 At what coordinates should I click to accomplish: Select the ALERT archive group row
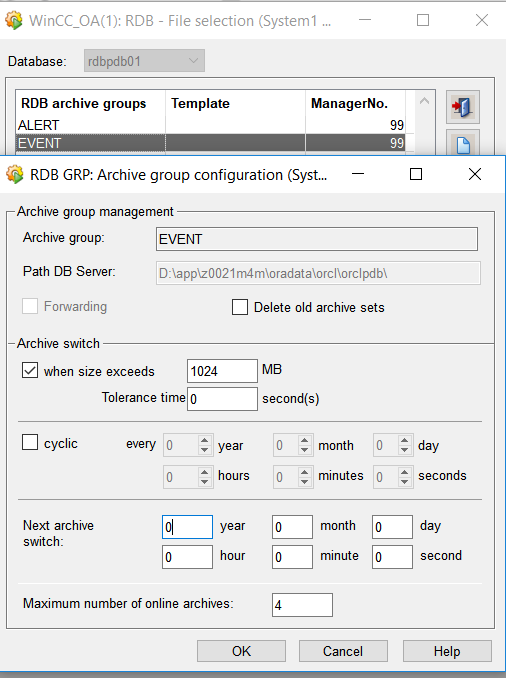[x=211, y=125]
